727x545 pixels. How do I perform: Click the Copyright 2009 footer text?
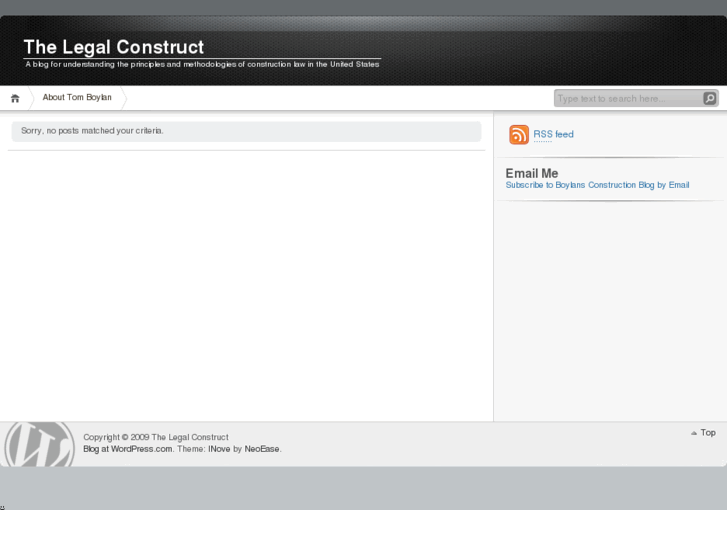click(156, 437)
